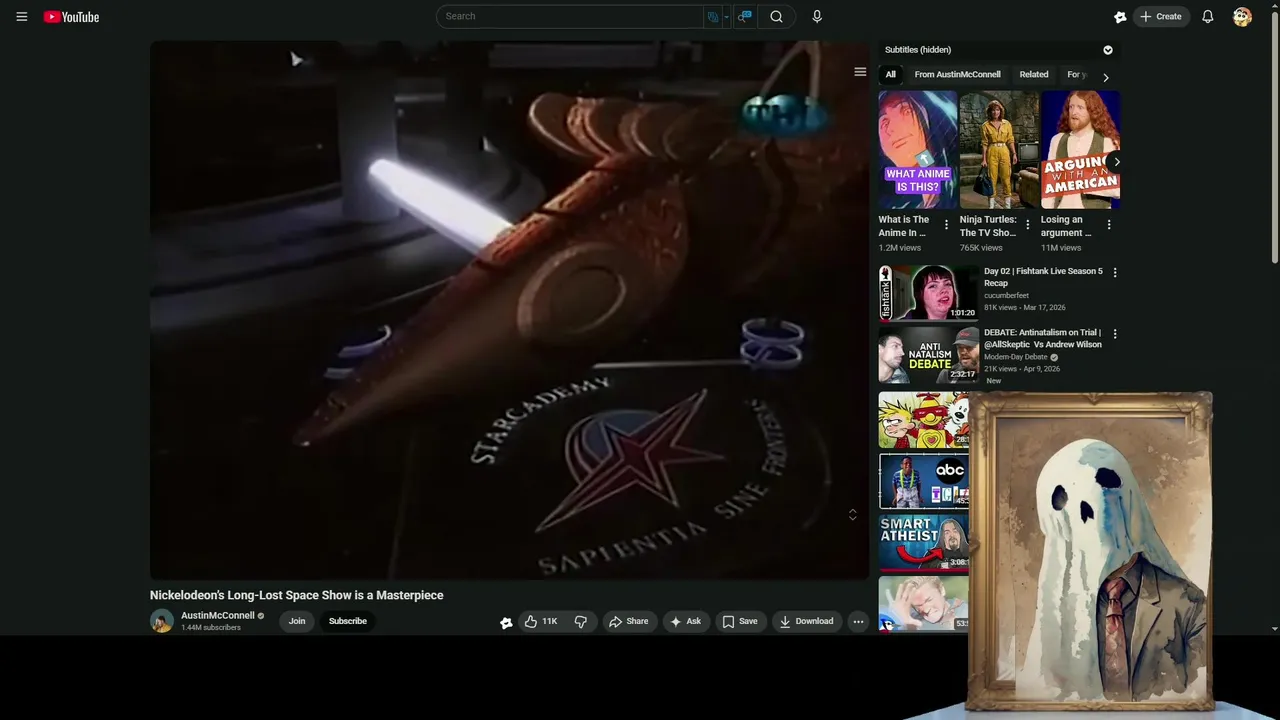
Task: Click the framed ghost painting overlay
Action: click(x=1091, y=551)
